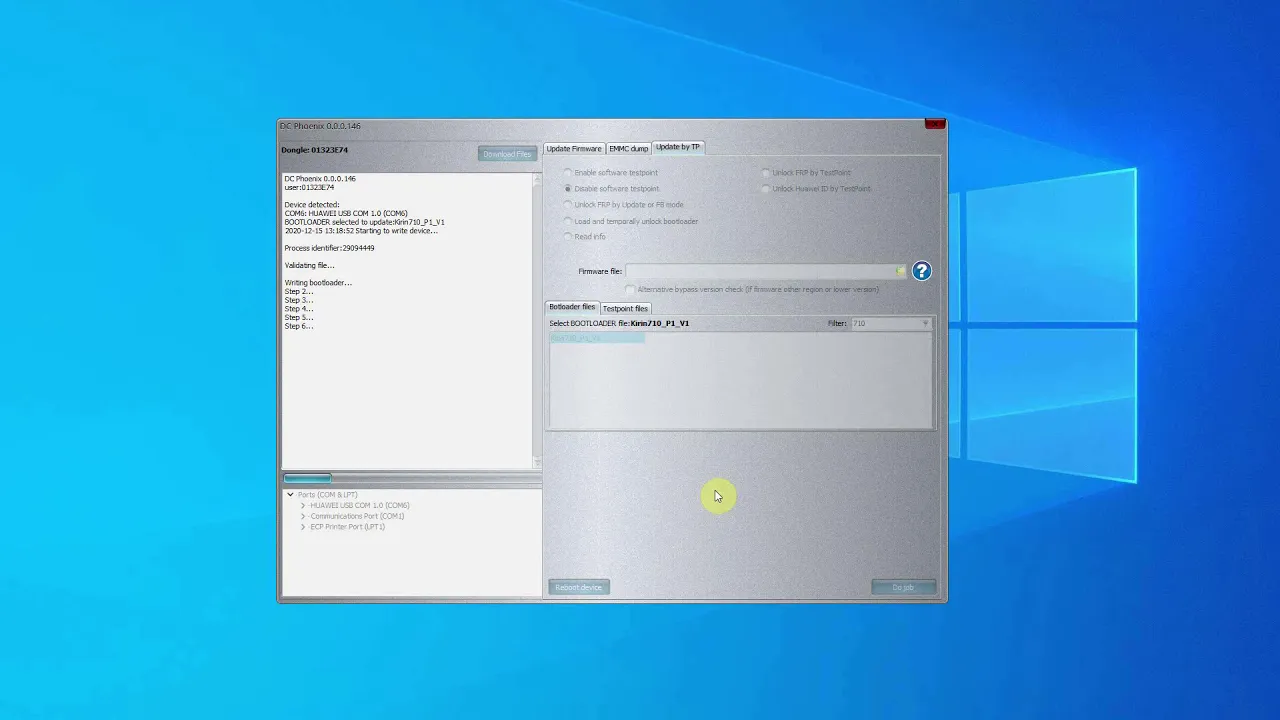Viewport: 1280px width, 720px height.
Task: Select the Read info radio button
Action: [569, 237]
